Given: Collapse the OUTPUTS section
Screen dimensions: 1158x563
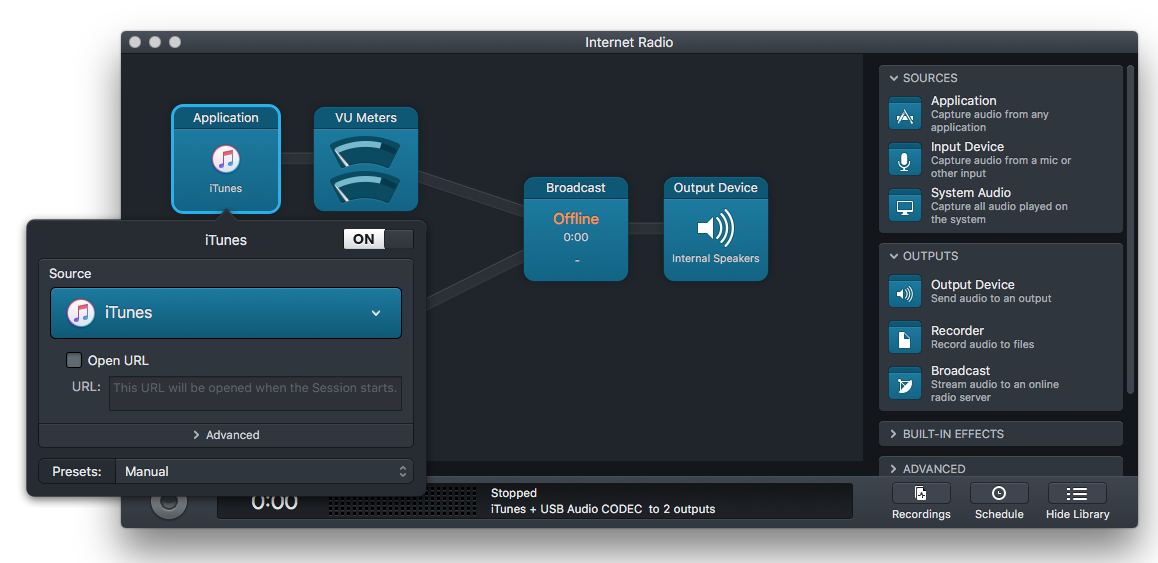Looking at the screenshot, I should (894, 256).
